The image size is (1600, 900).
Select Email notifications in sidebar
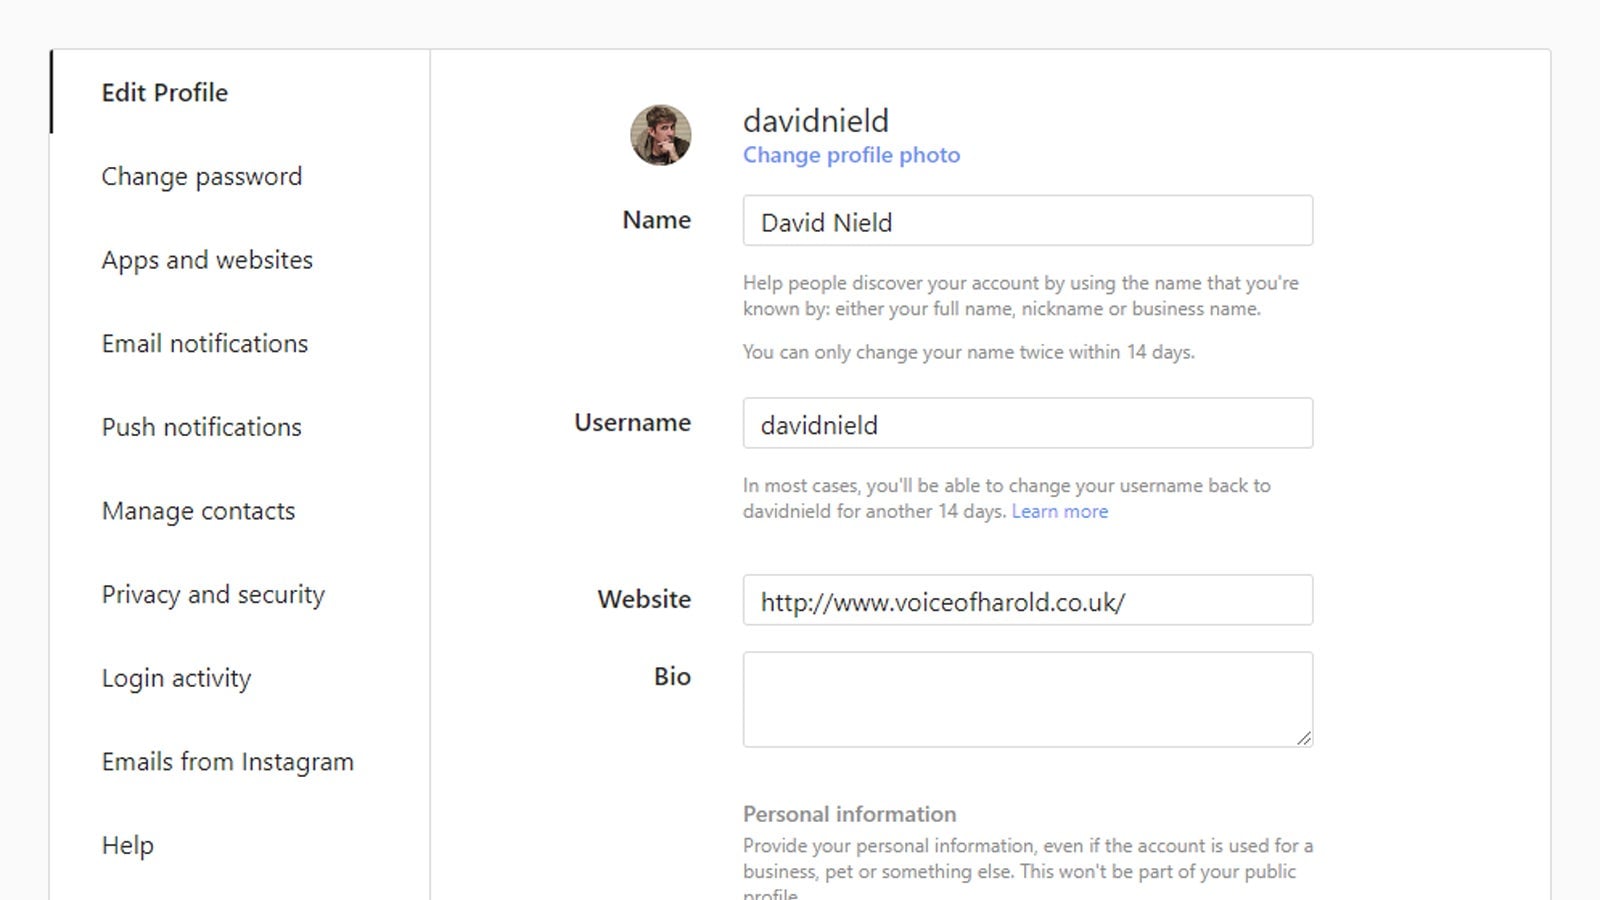[x=205, y=344]
